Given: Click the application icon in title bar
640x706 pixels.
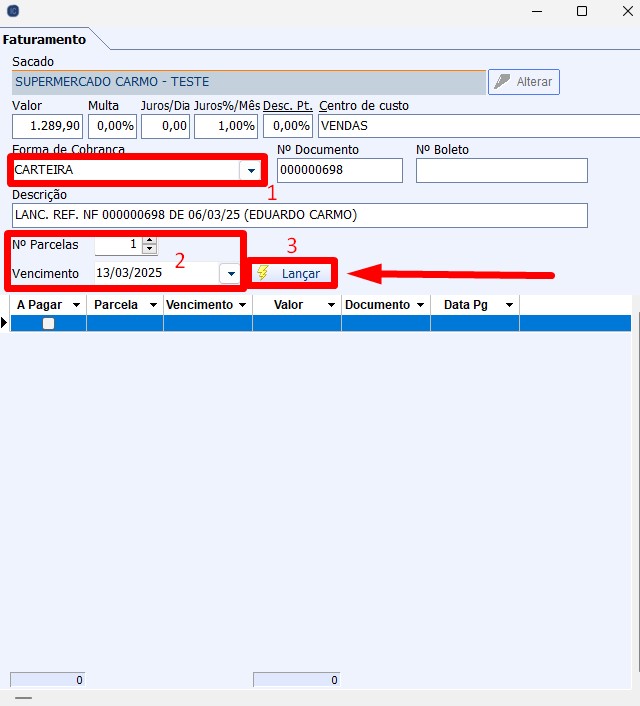Looking at the screenshot, I should pyautogui.click(x=12, y=12).
